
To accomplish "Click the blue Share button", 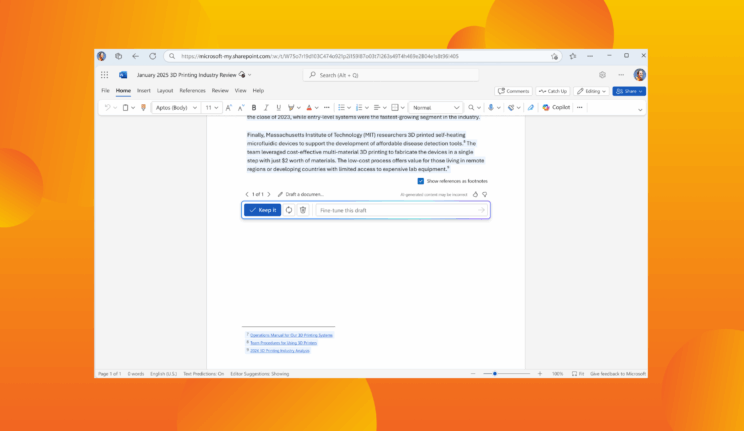I will [x=629, y=91].
